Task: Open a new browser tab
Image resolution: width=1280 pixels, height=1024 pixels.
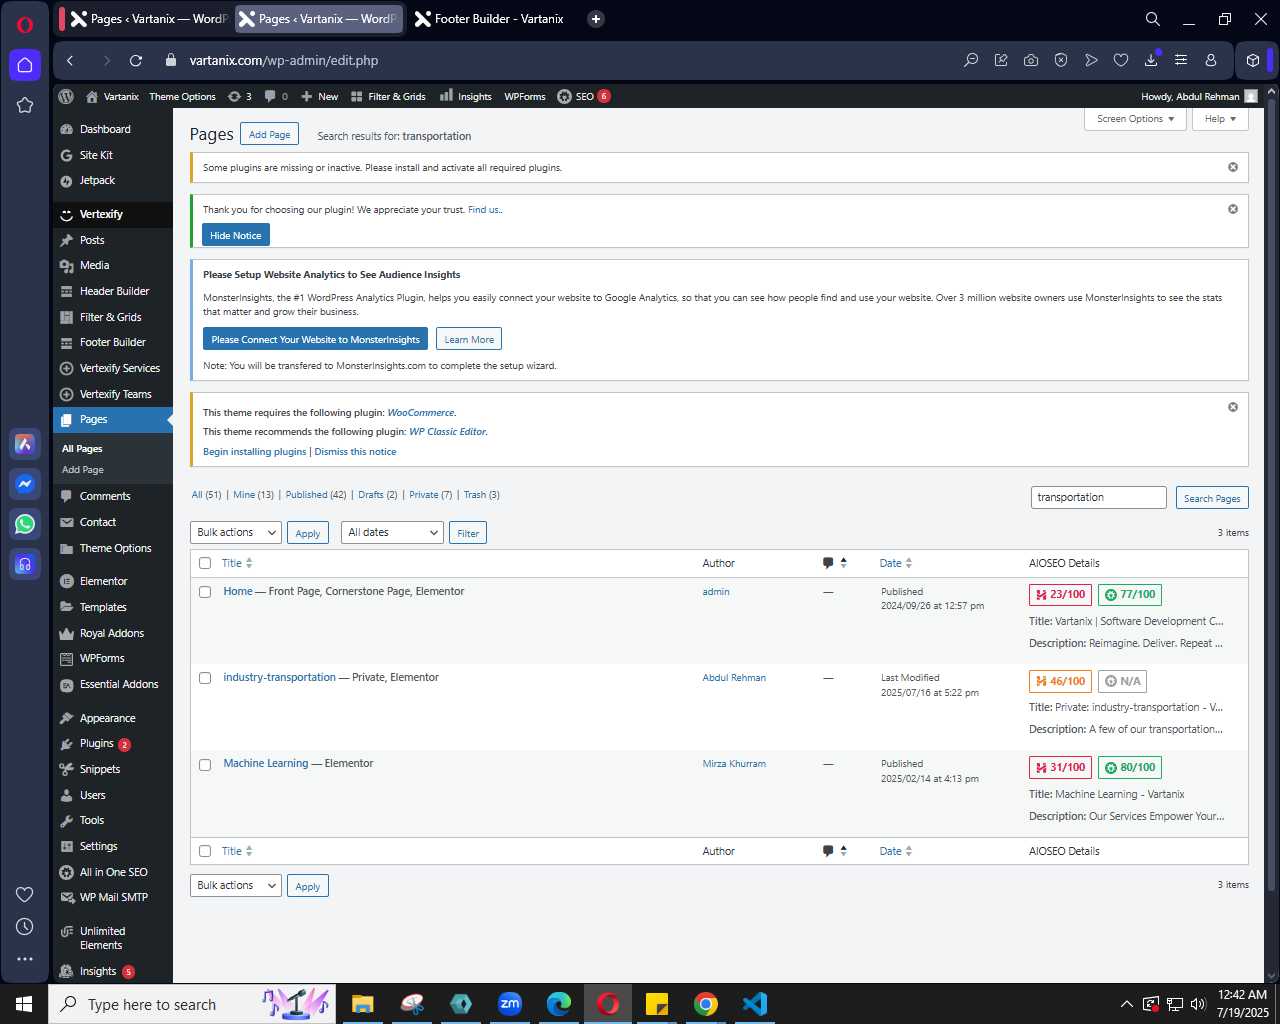Action: tap(596, 19)
